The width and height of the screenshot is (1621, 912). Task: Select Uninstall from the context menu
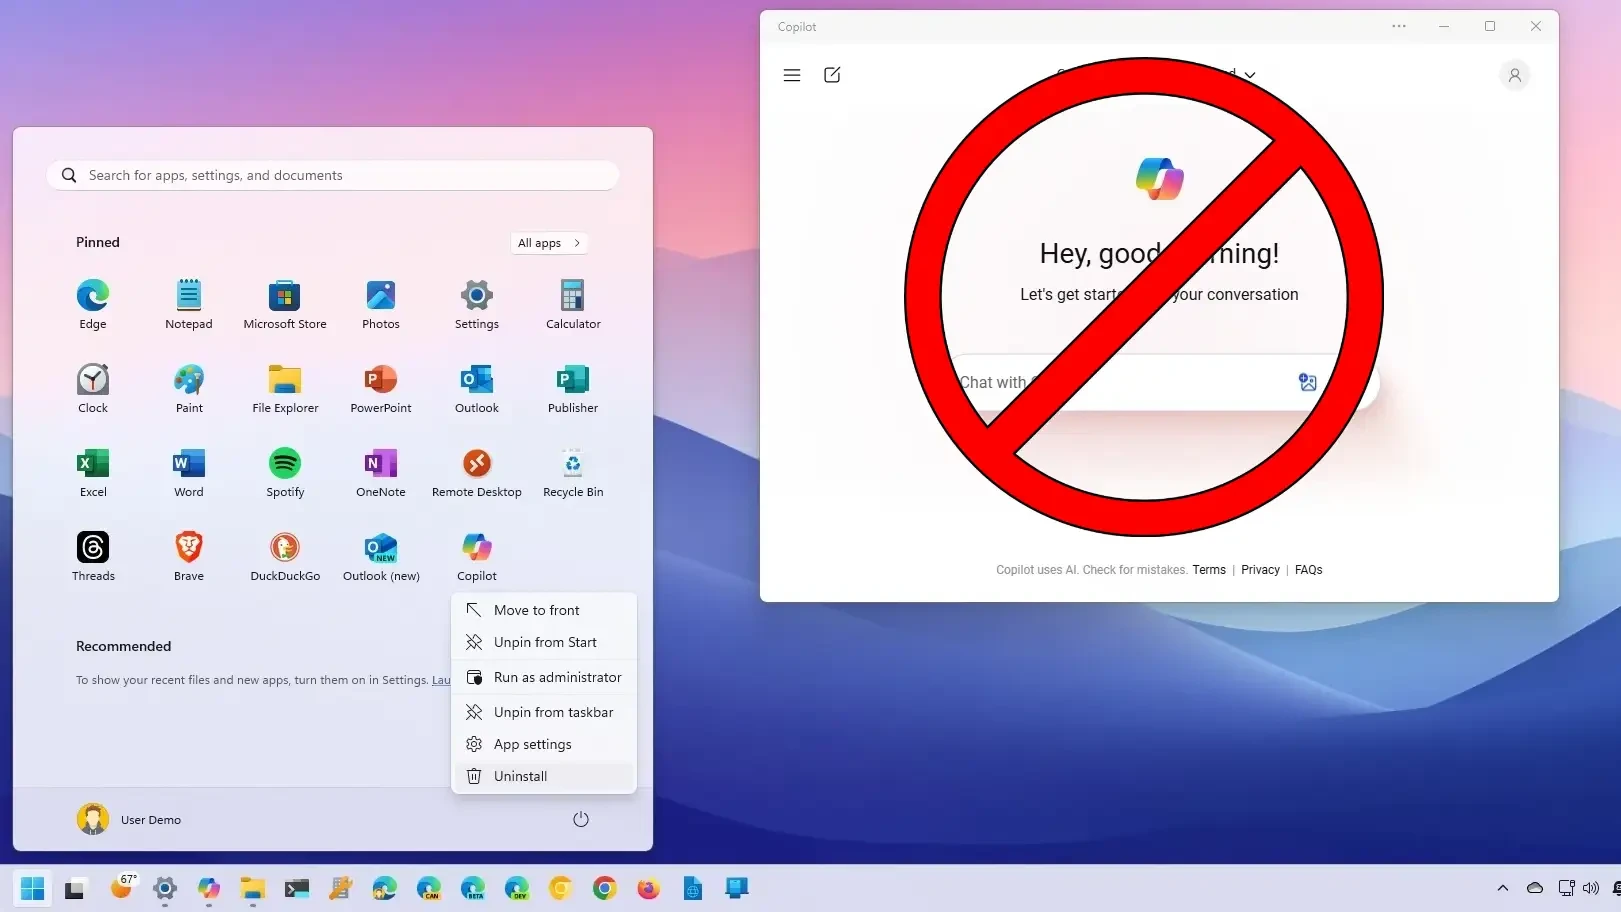pyautogui.click(x=520, y=776)
